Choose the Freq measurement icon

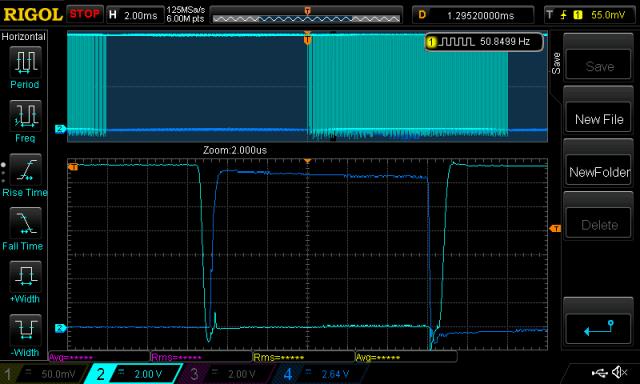[x=25, y=116]
